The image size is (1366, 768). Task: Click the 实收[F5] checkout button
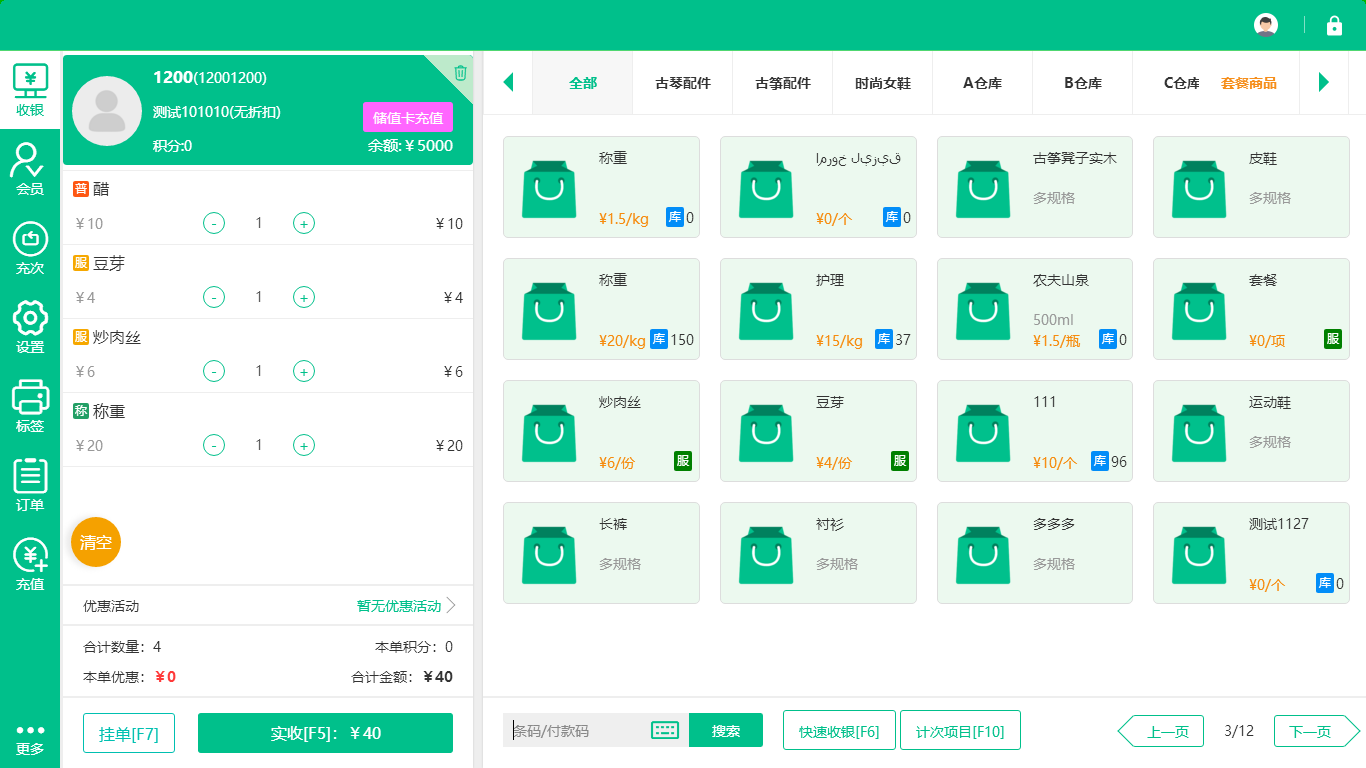[325, 733]
